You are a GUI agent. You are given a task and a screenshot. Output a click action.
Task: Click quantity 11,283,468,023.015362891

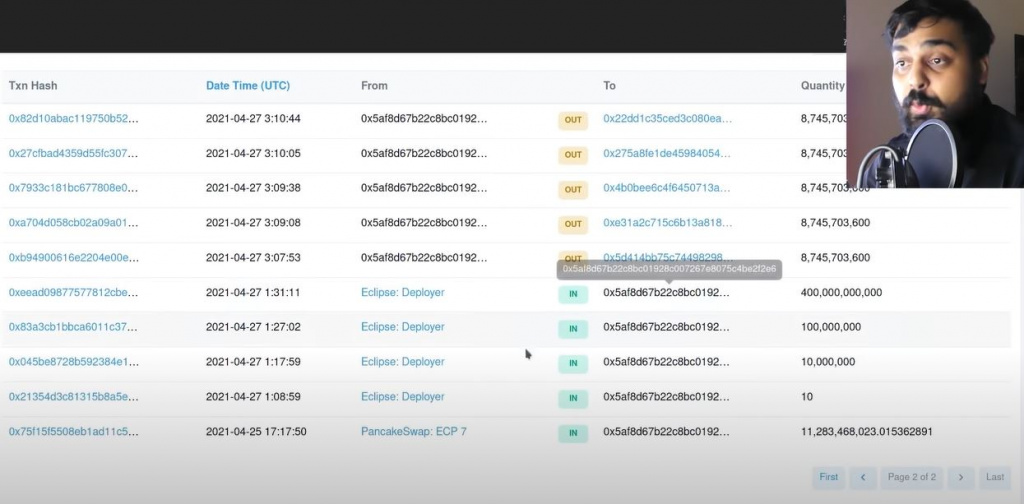point(867,432)
